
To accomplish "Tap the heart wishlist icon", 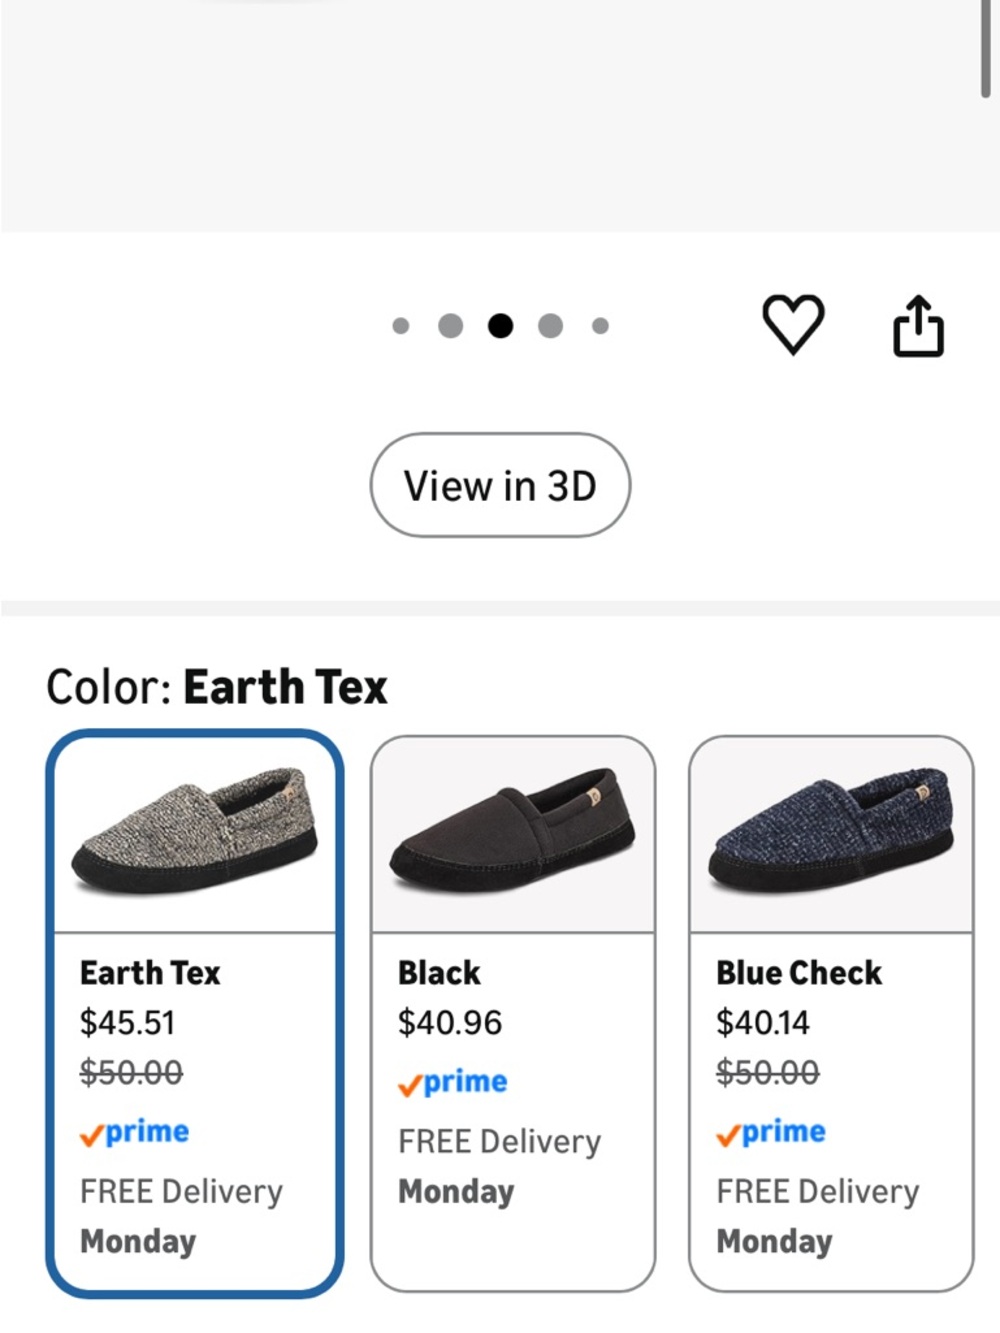I will [x=793, y=324].
